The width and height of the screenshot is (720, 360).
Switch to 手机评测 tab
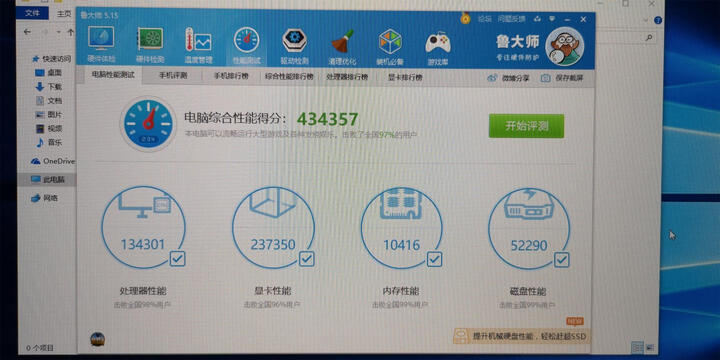coord(173,76)
